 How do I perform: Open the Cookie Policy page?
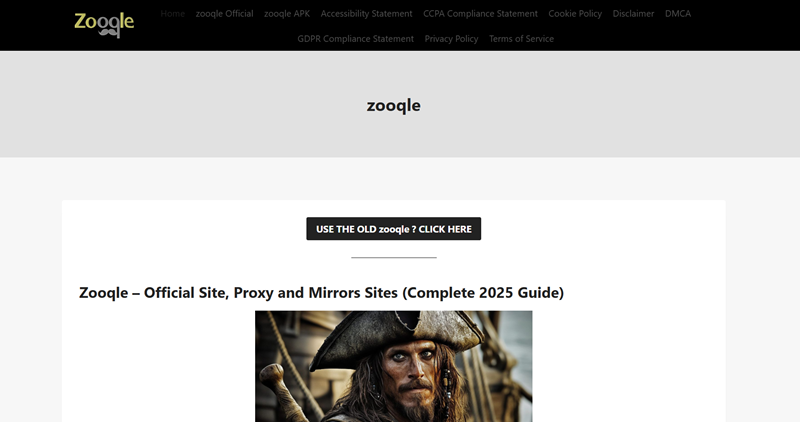[575, 14]
